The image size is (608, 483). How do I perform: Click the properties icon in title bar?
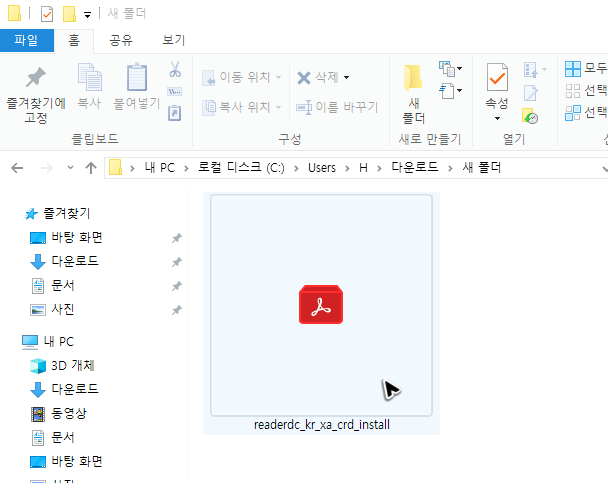pyautogui.click(x=47, y=14)
